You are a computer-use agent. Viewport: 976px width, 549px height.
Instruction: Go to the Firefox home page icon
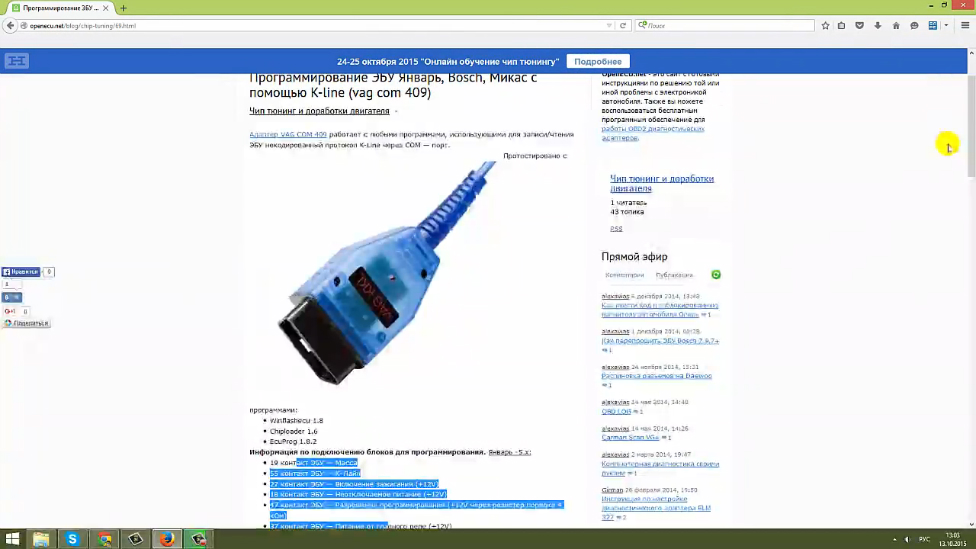pyautogui.click(x=896, y=26)
